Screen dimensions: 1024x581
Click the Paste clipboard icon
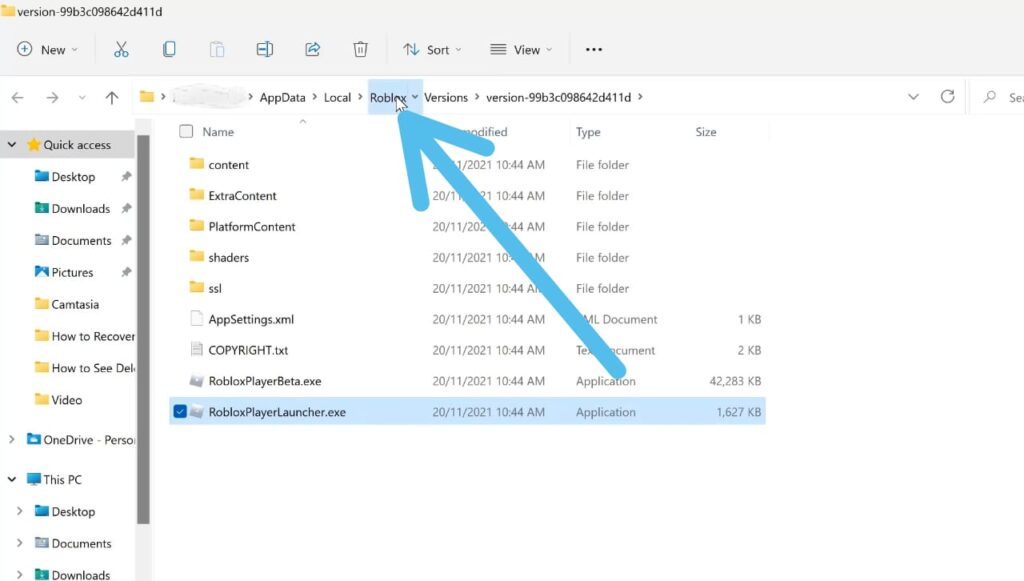[217, 50]
